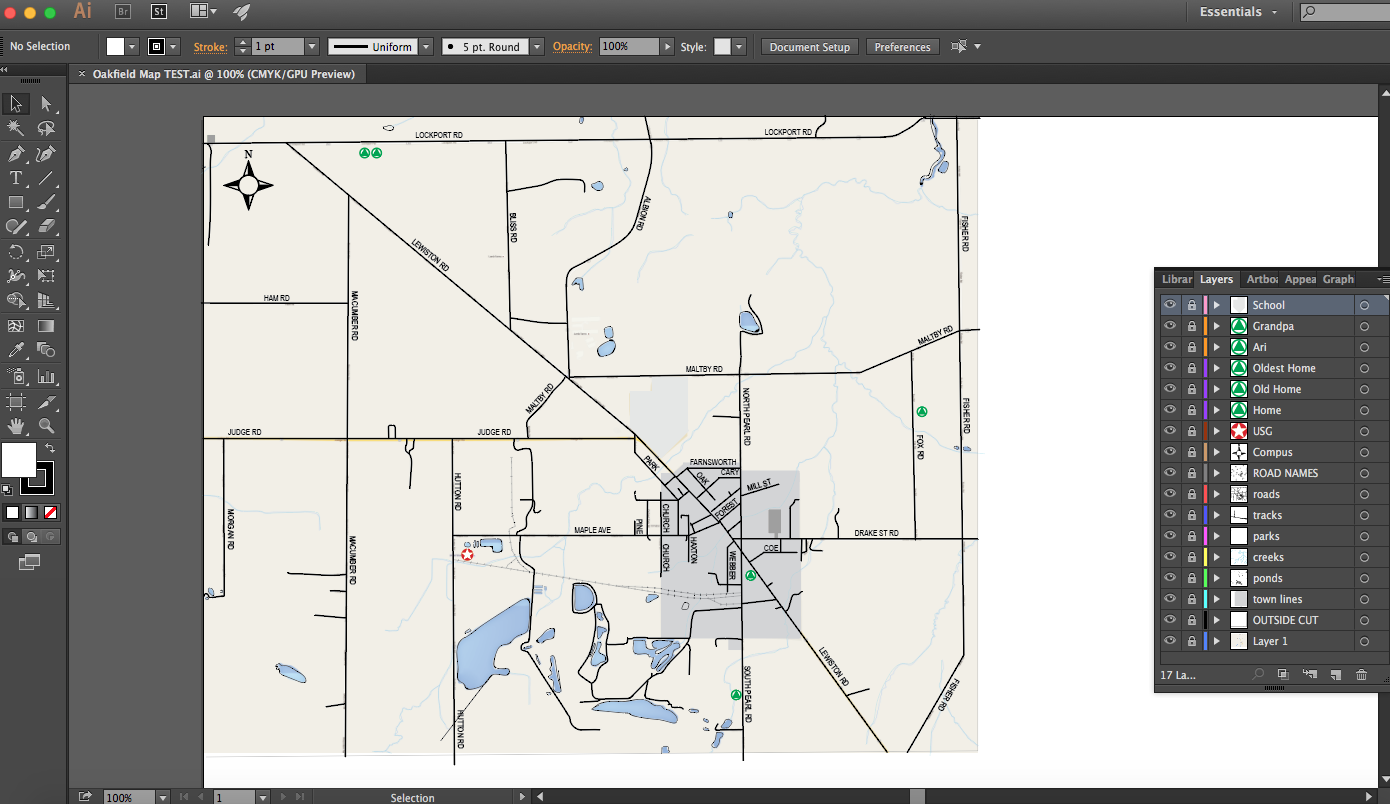Select the Hand tool

(x=16, y=426)
